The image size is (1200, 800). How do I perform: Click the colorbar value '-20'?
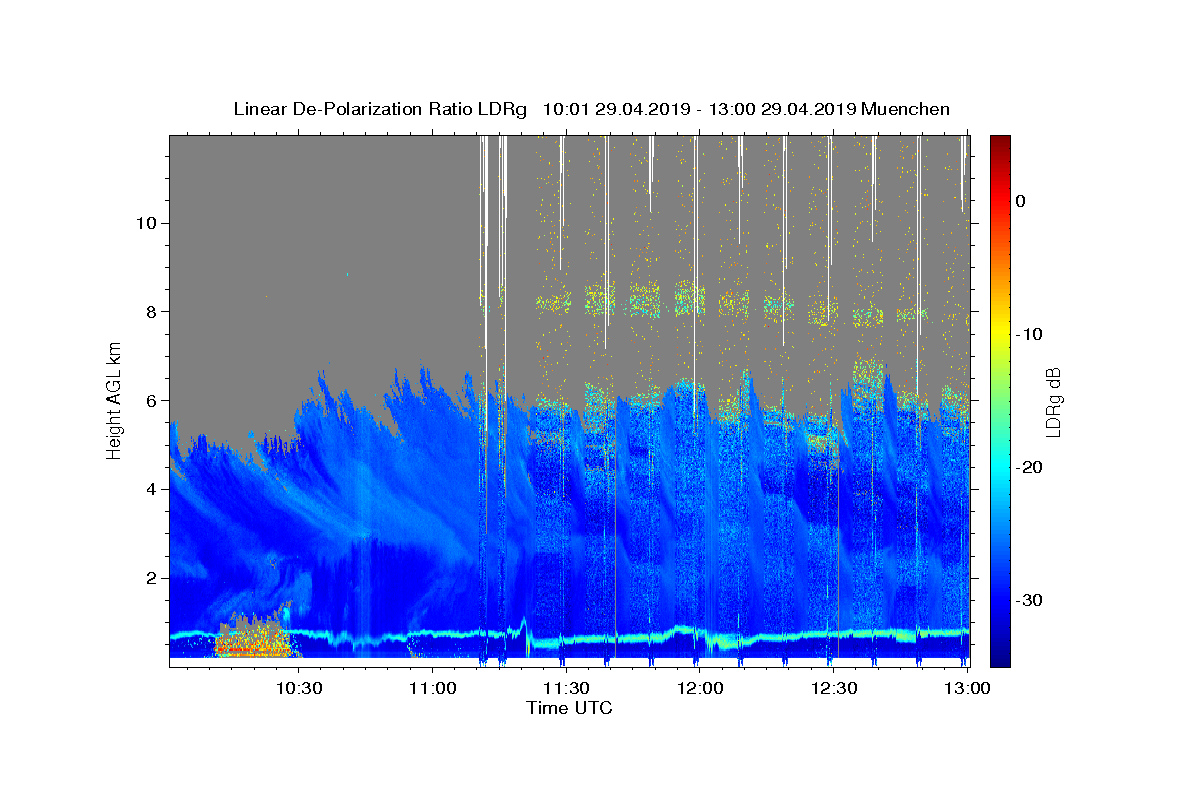click(x=1029, y=467)
